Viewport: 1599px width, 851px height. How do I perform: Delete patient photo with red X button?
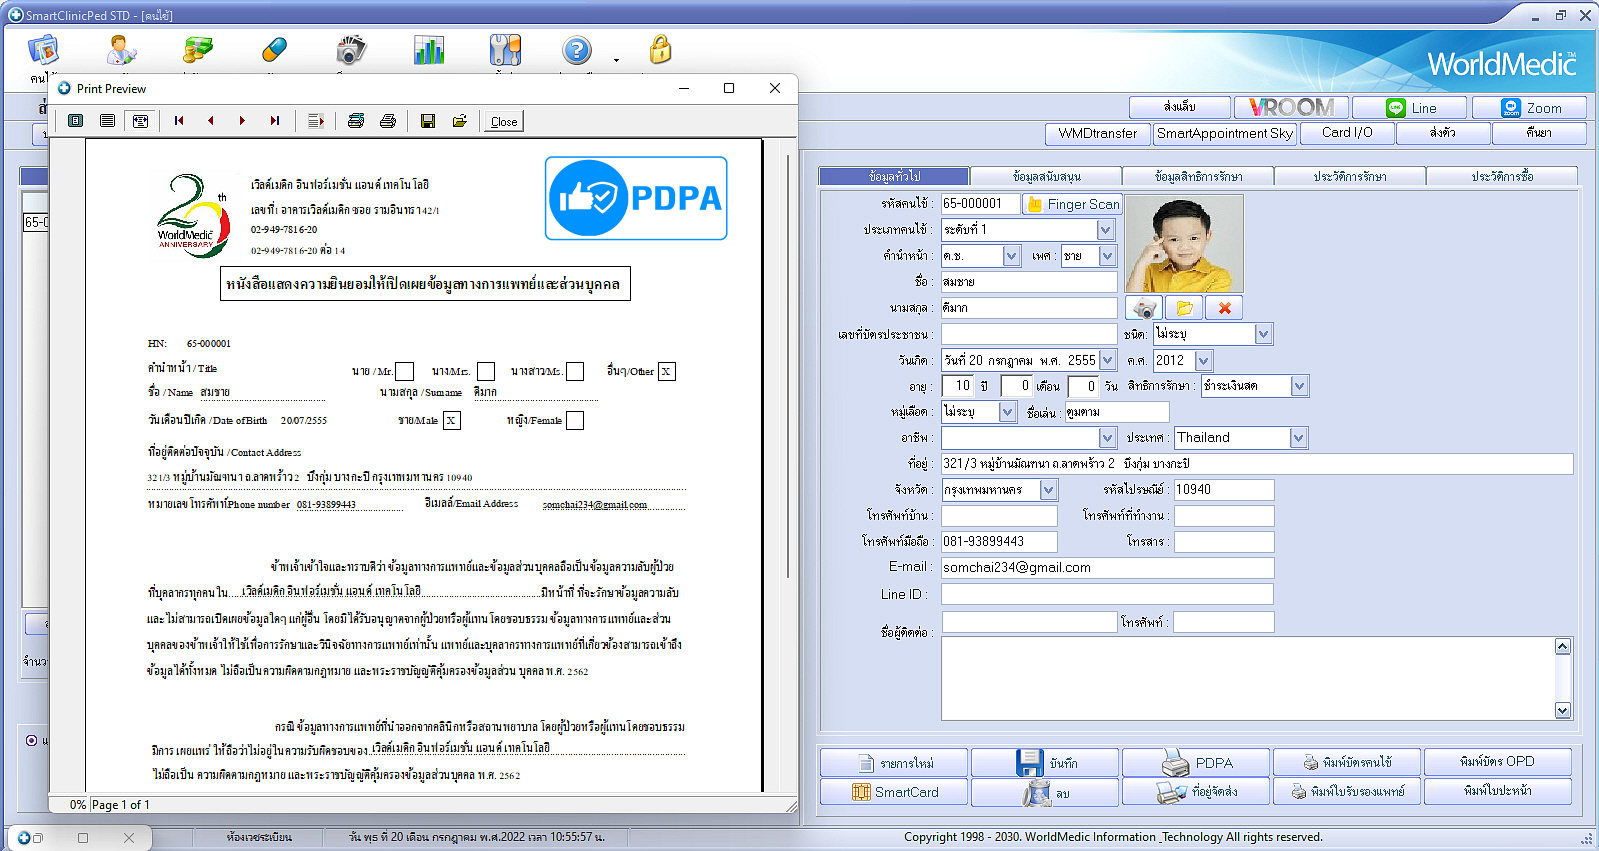point(1224,308)
